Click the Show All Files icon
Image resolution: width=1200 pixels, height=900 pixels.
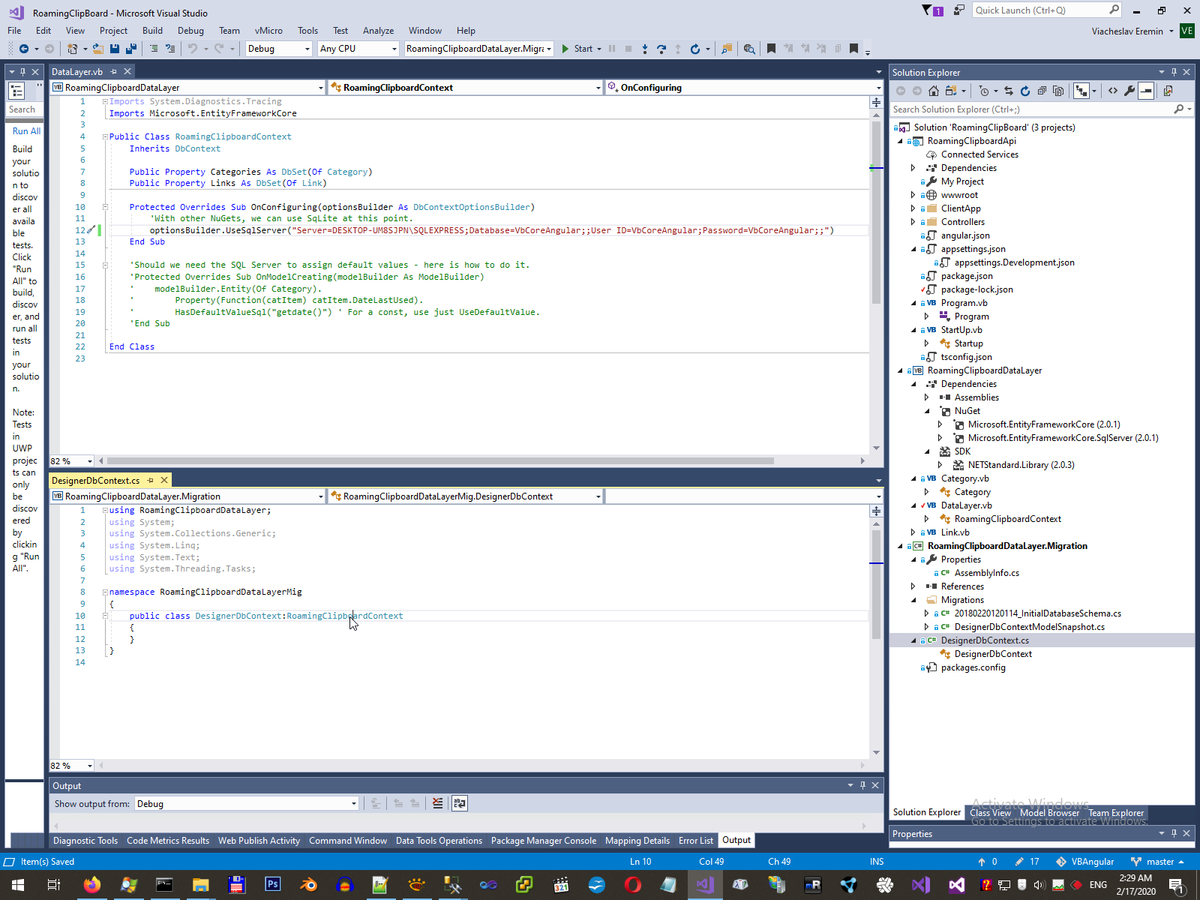[x=1057, y=90]
